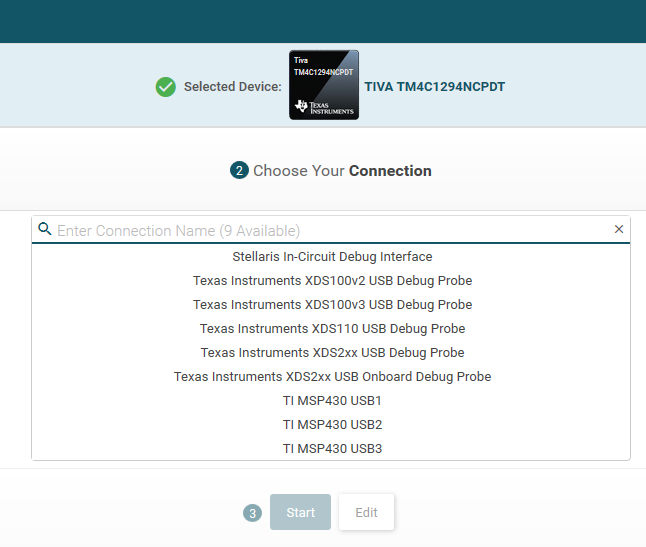Choose Texas Instruments XDS100v2 USB Debug Probe

click(332, 281)
